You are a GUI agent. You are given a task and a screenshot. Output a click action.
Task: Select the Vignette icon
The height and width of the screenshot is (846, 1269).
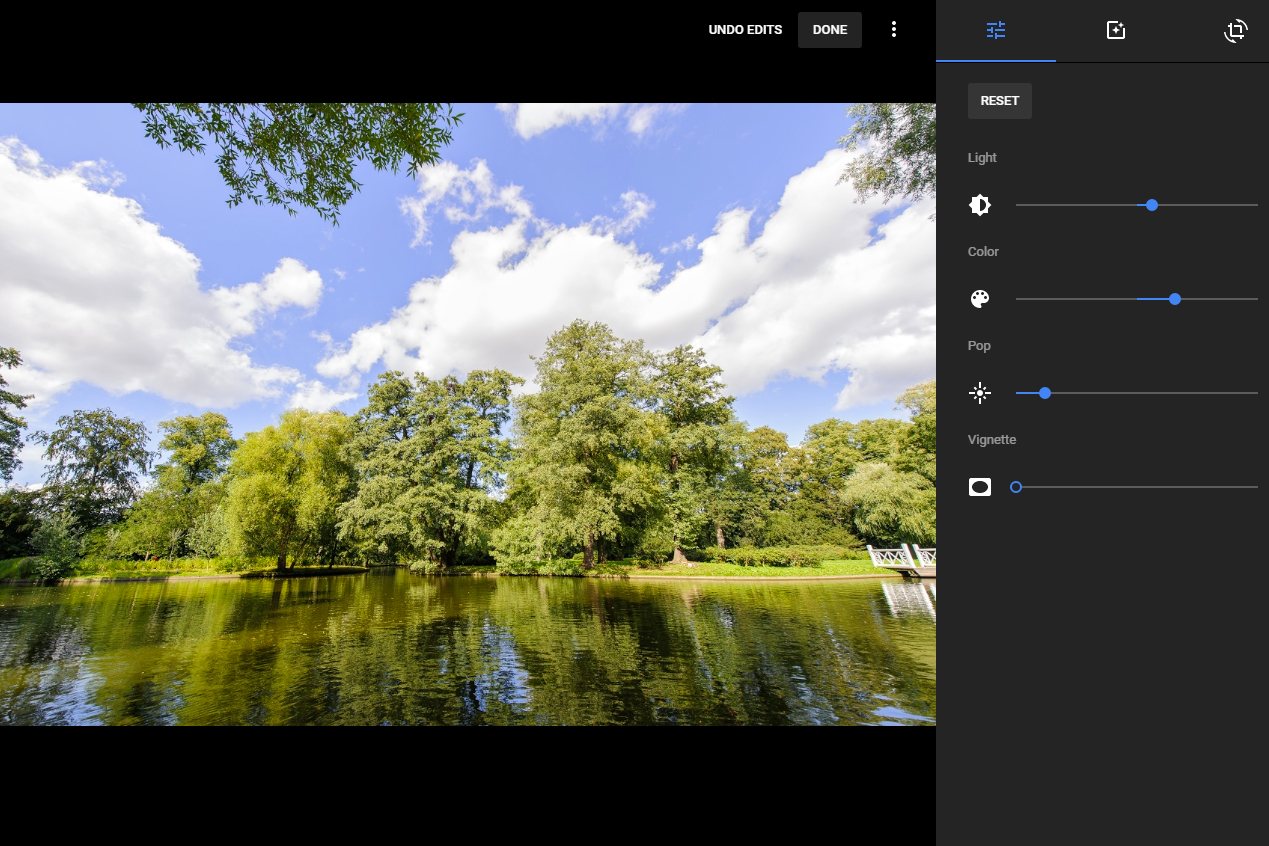[980, 487]
